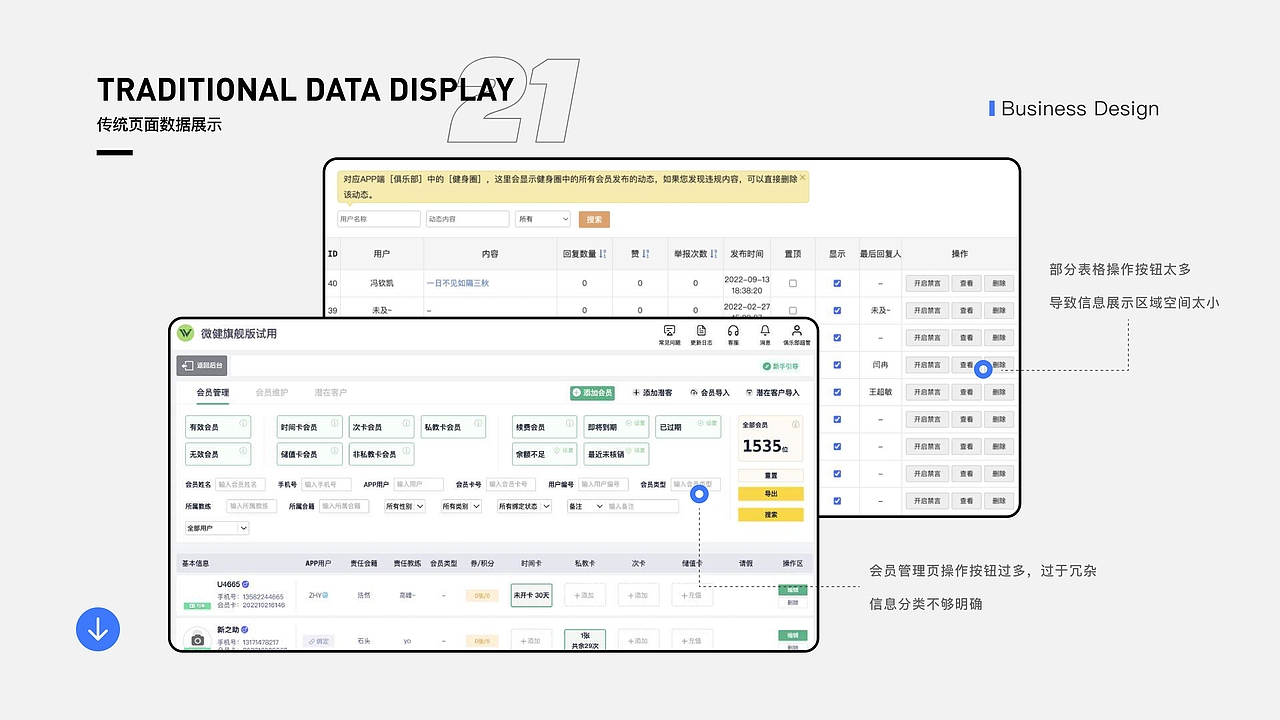The image size is (1280, 720).
Task: Click the 新手引导 button
Action: point(780,367)
